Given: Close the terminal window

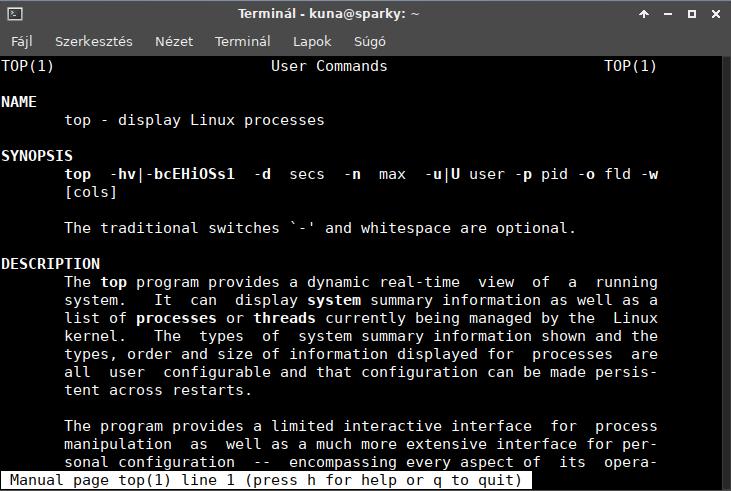Looking at the screenshot, I should pyautogui.click(x=716, y=14).
